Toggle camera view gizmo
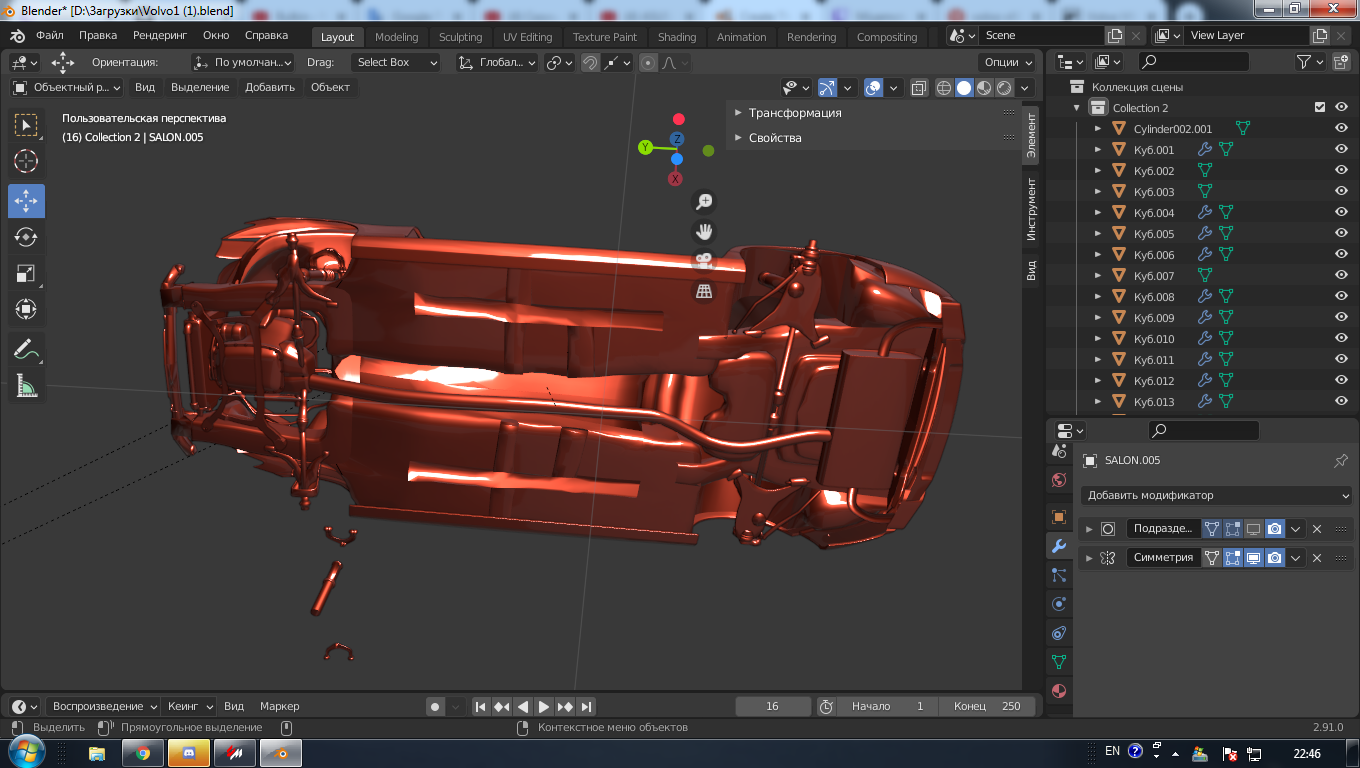Screen dimensions: 1360x768 pyautogui.click(x=704, y=261)
